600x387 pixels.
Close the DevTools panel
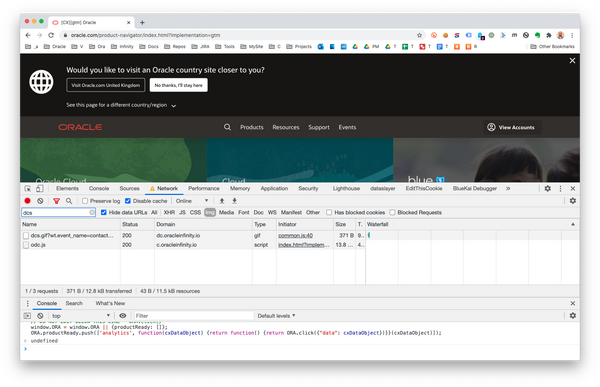click(572, 189)
